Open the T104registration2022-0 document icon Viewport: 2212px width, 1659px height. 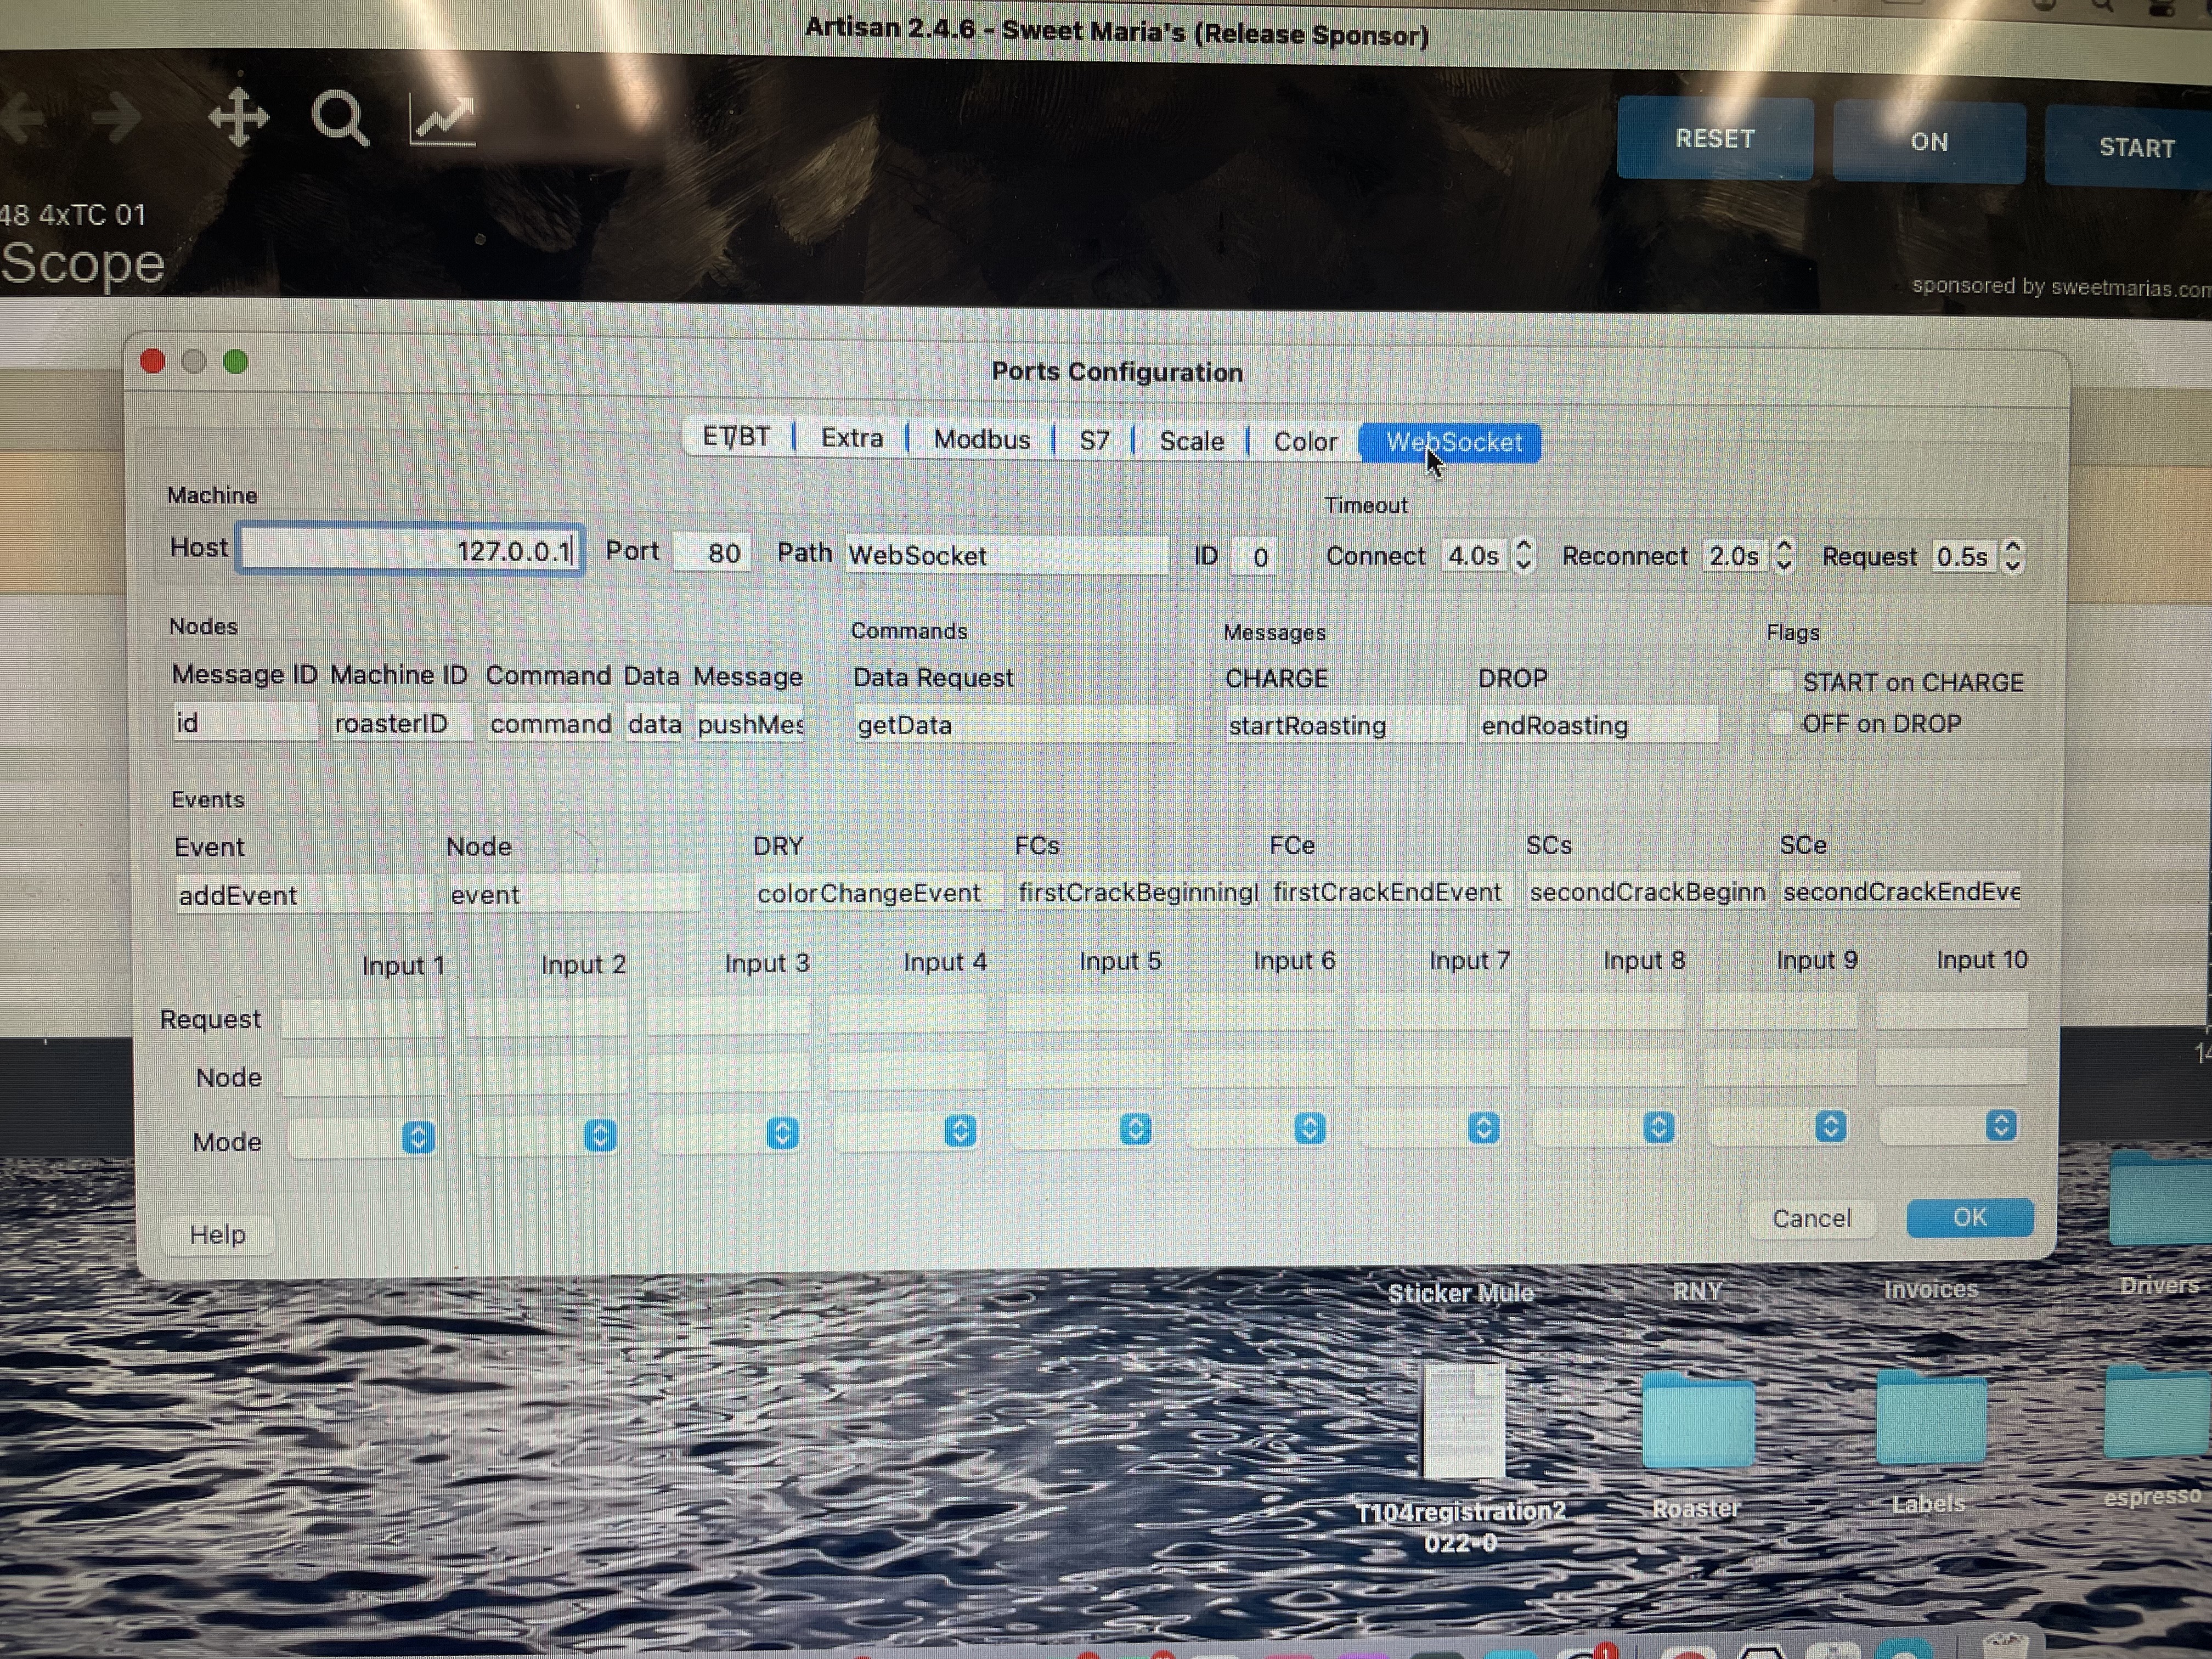[1463, 1420]
